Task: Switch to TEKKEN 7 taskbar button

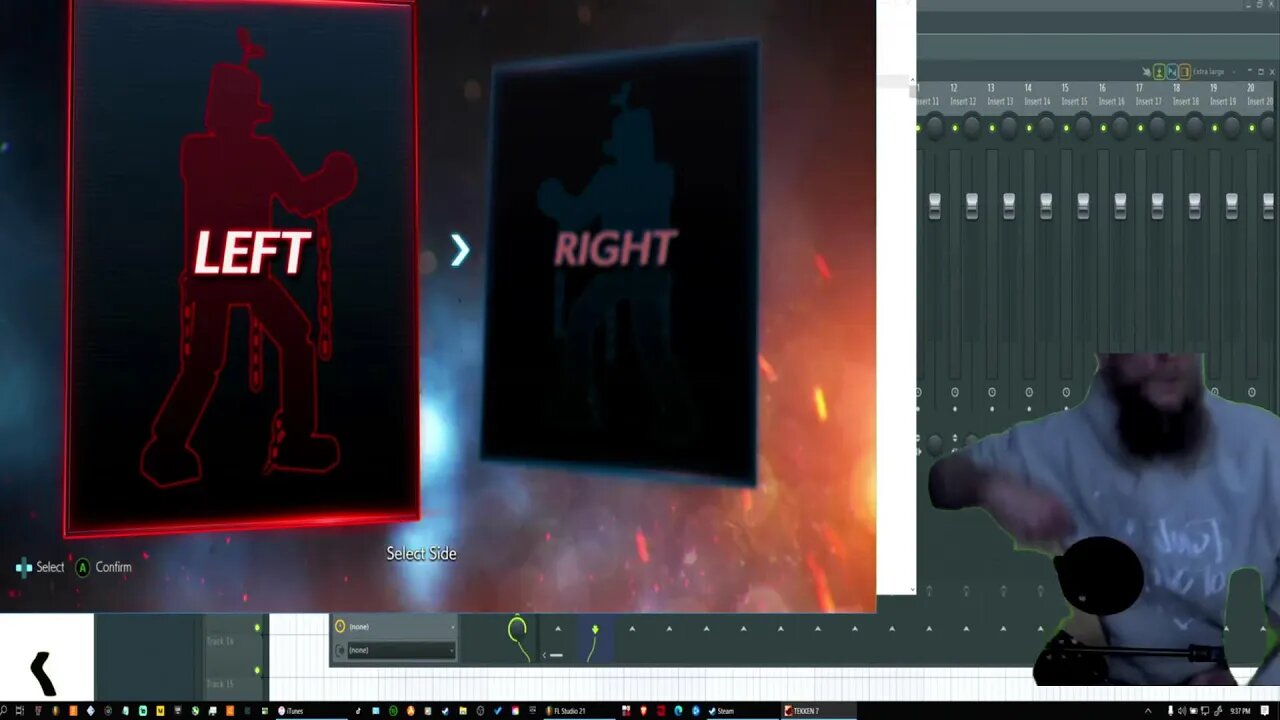Action: [x=819, y=710]
